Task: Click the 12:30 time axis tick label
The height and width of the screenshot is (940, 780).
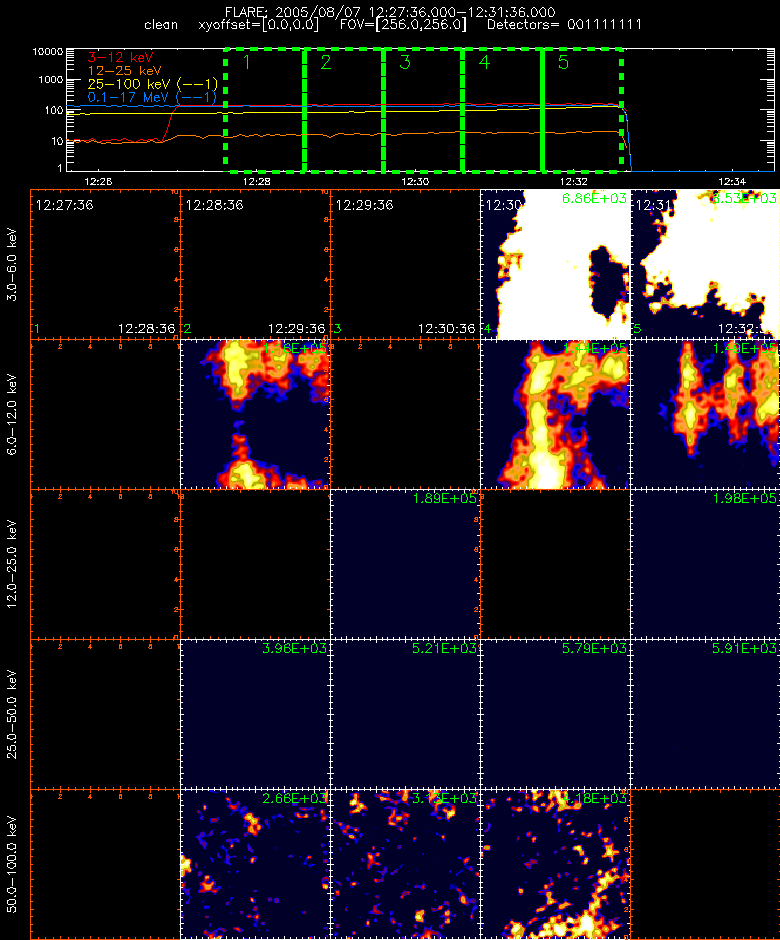Action: 415,181
